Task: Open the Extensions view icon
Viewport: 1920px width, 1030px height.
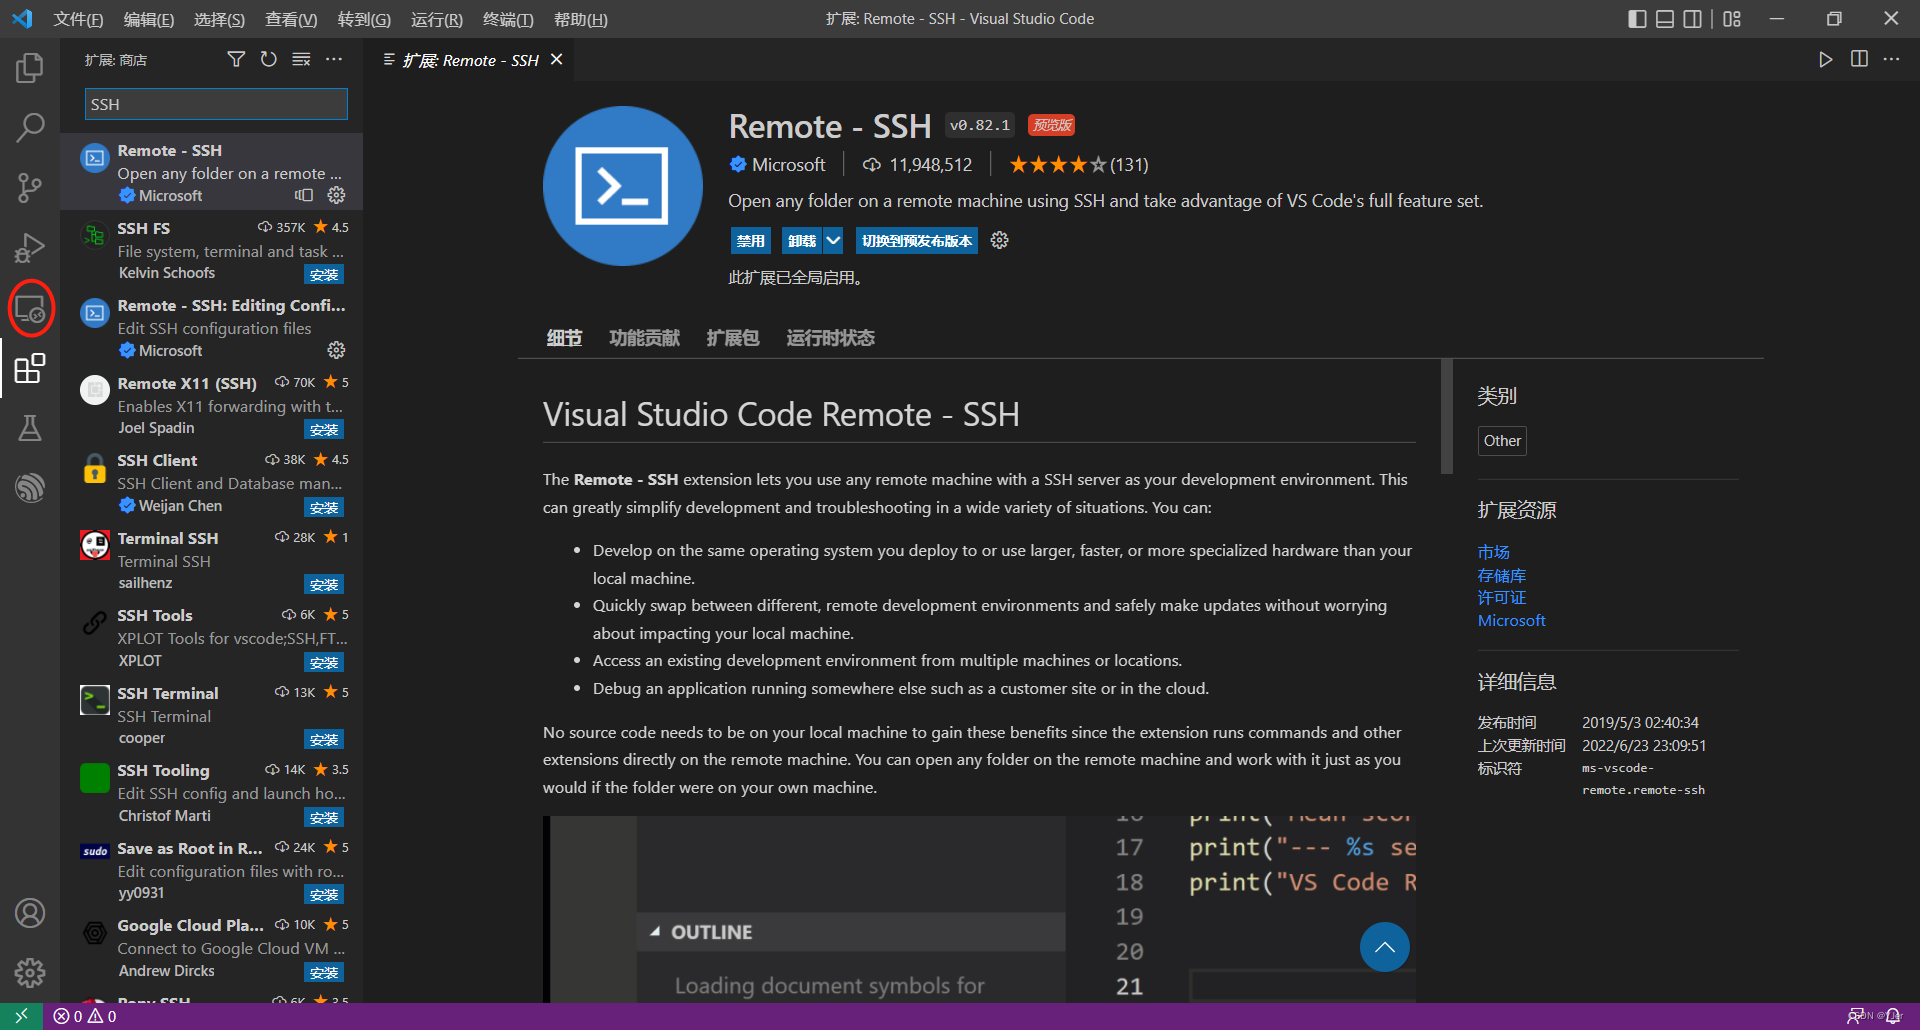Action: 30,368
